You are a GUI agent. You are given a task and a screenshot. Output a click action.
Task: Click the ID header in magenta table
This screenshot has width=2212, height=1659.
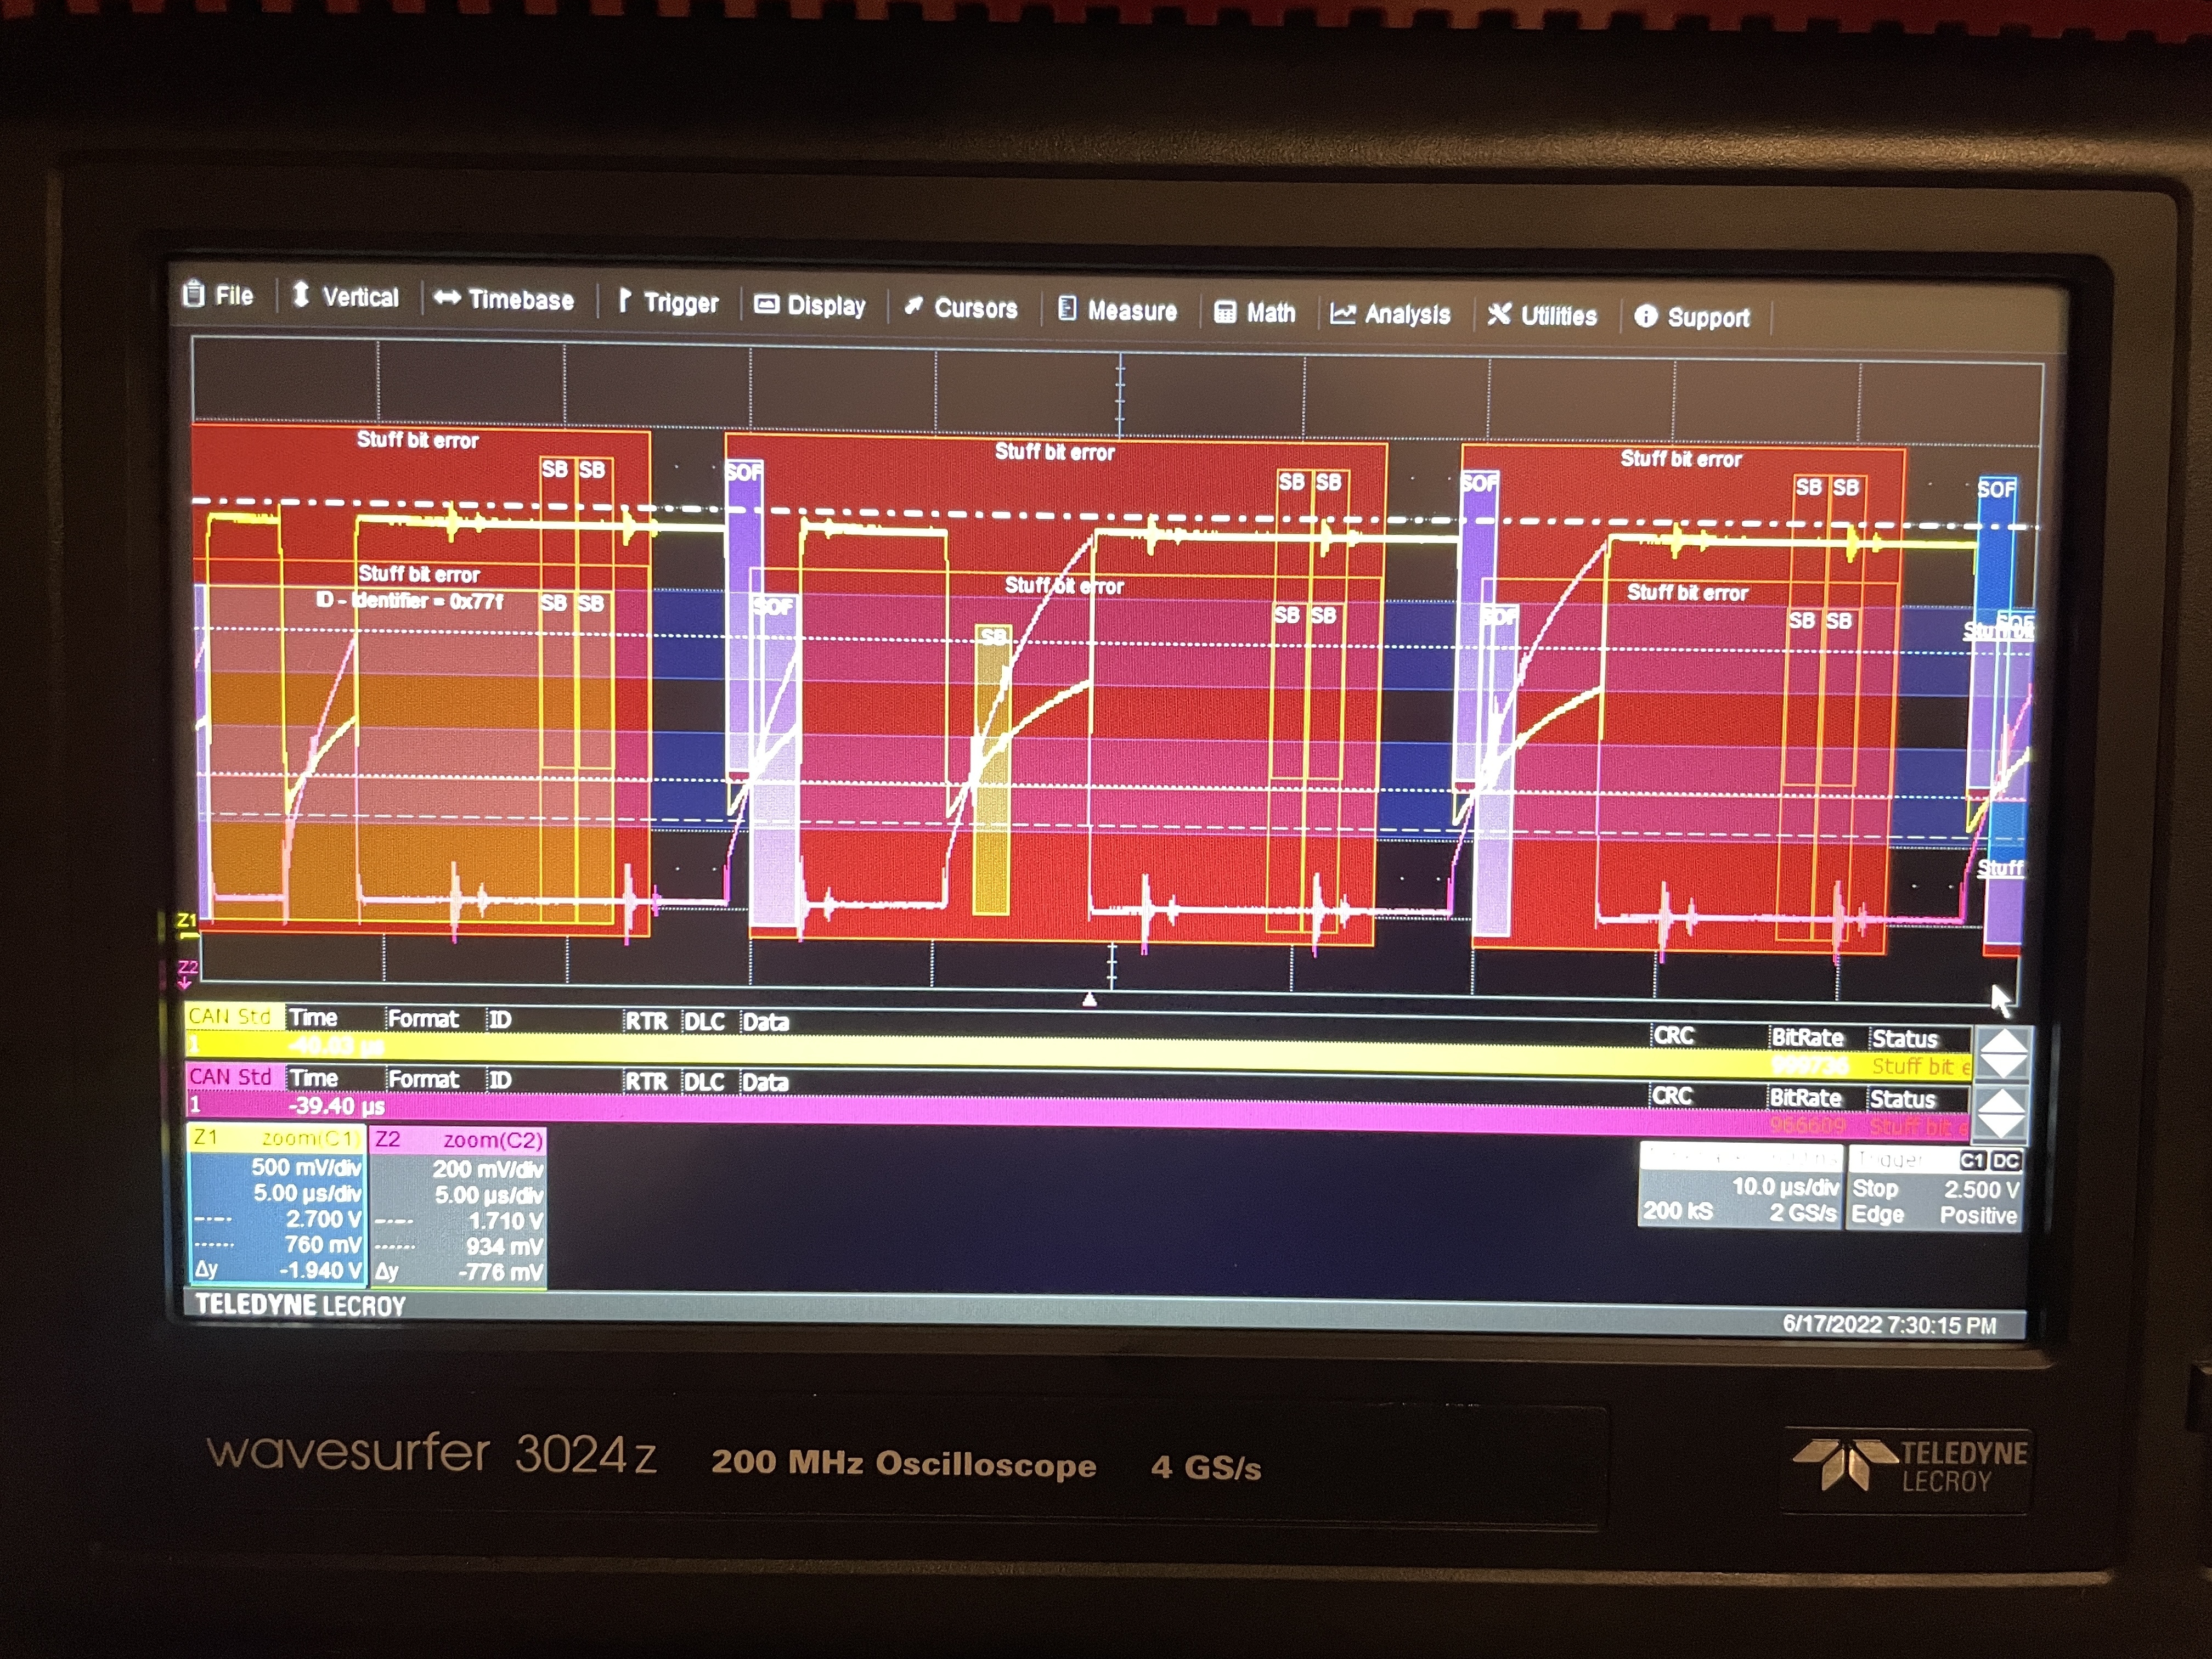point(500,1080)
